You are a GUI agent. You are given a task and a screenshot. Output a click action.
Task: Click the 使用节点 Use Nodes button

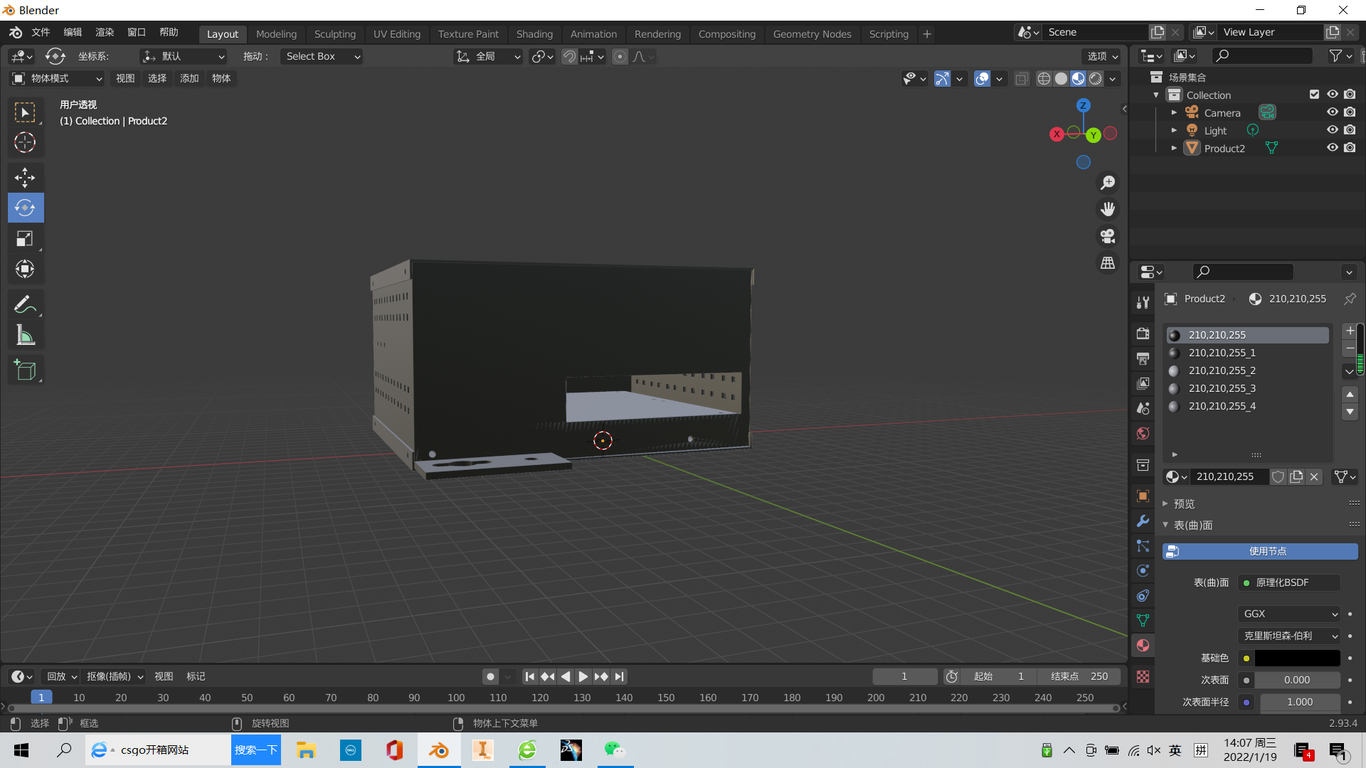click(1260, 551)
